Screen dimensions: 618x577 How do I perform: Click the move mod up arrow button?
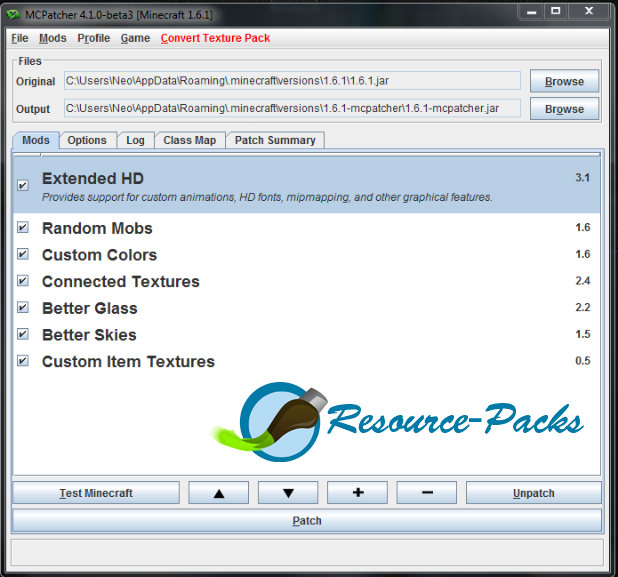[x=218, y=493]
